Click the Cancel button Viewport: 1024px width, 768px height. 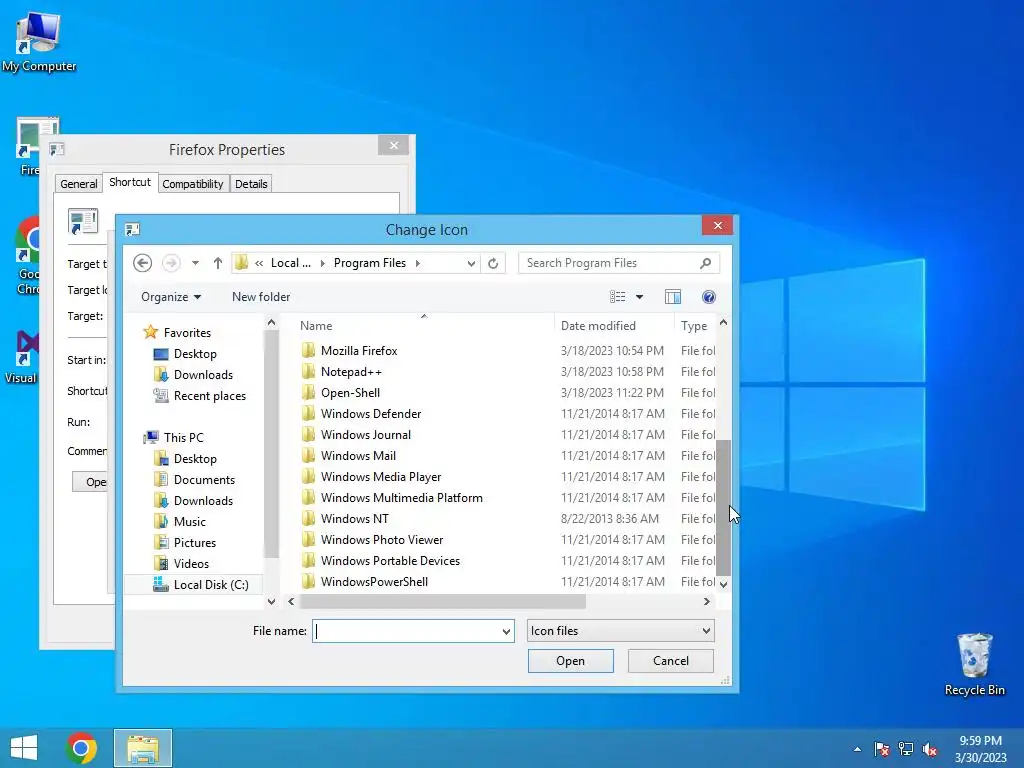671,661
